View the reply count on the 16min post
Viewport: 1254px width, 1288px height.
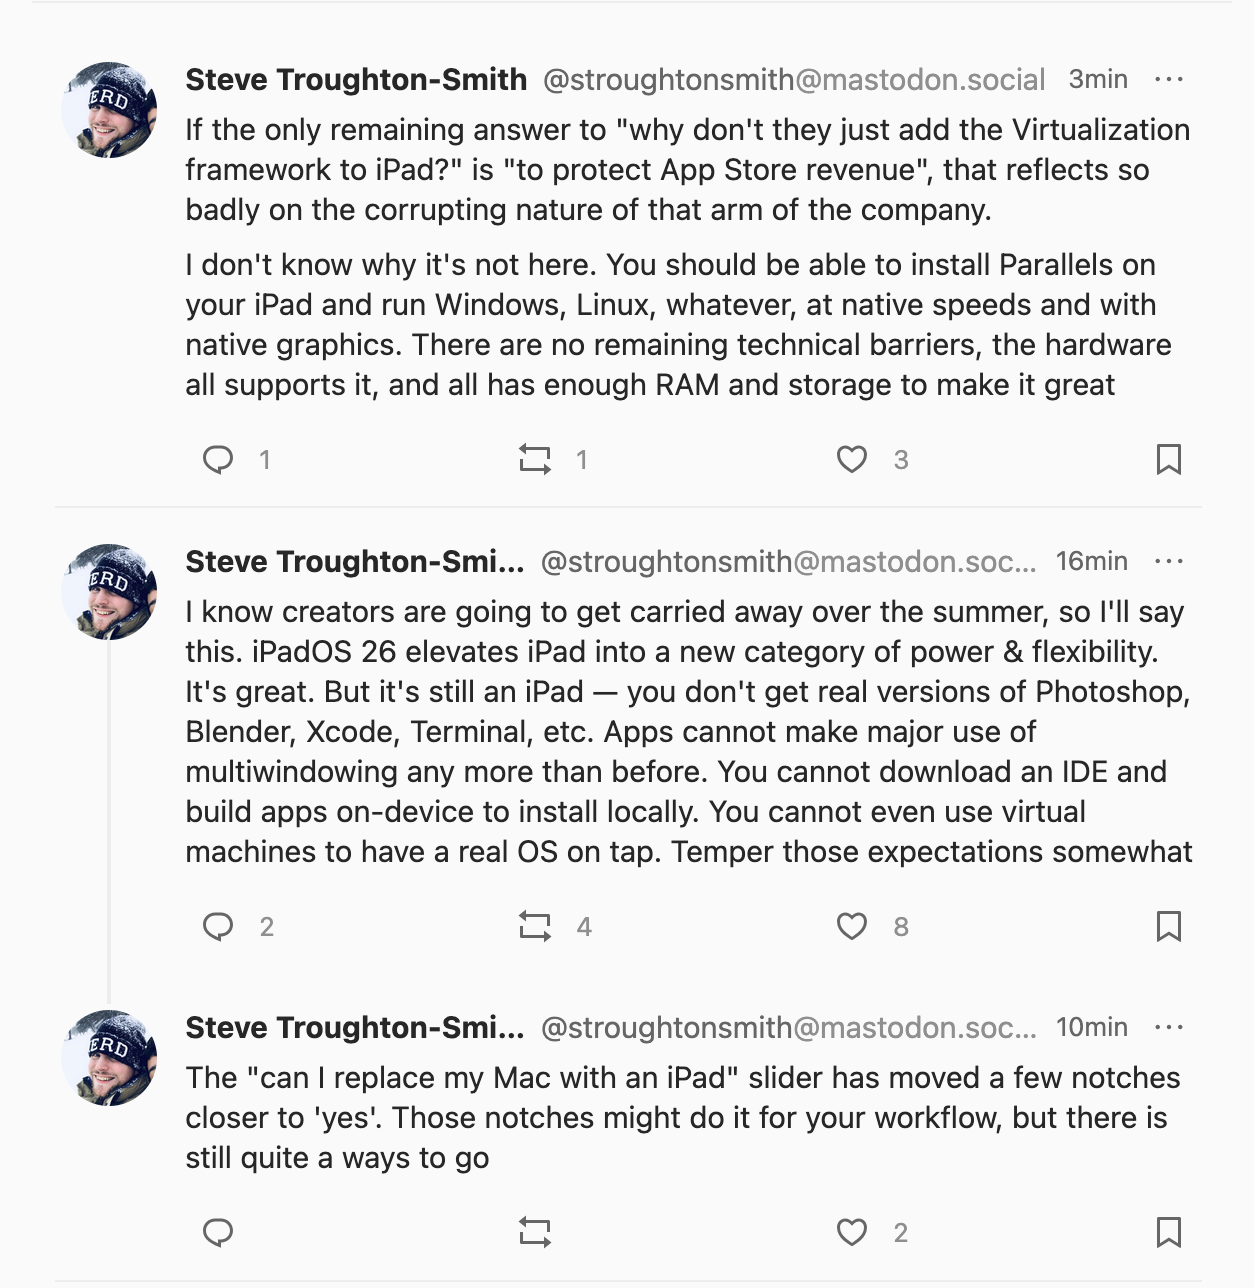pos(266,927)
